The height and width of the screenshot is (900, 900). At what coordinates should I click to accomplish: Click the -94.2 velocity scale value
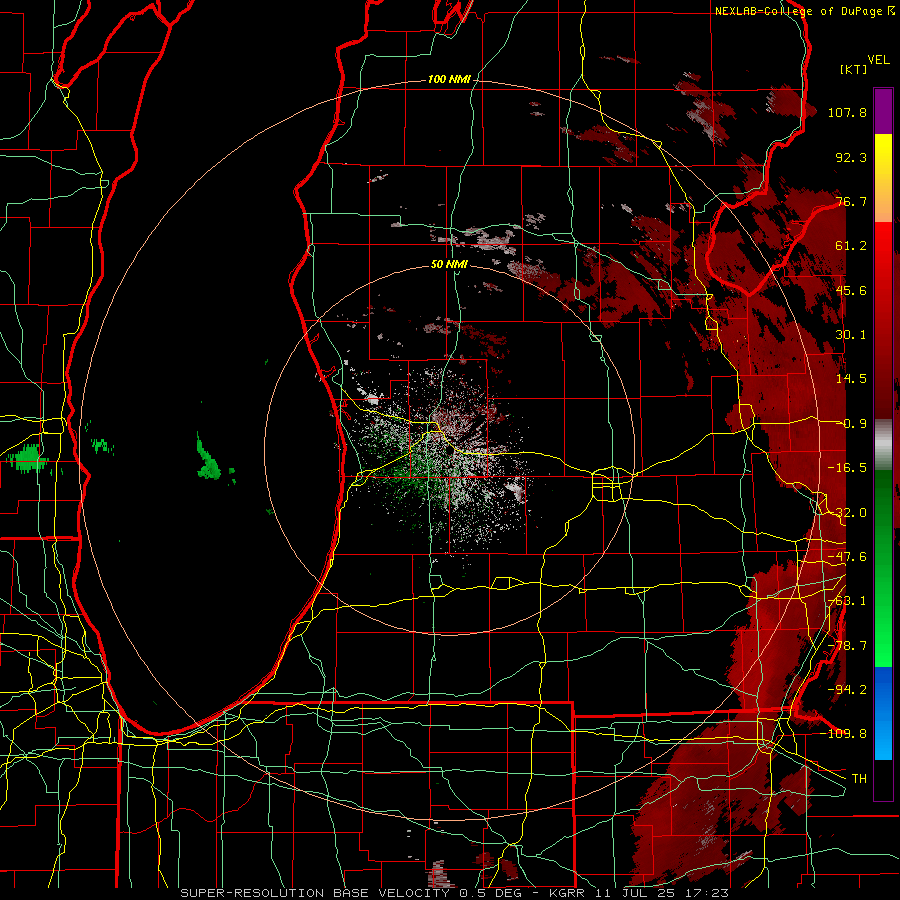[x=847, y=690]
